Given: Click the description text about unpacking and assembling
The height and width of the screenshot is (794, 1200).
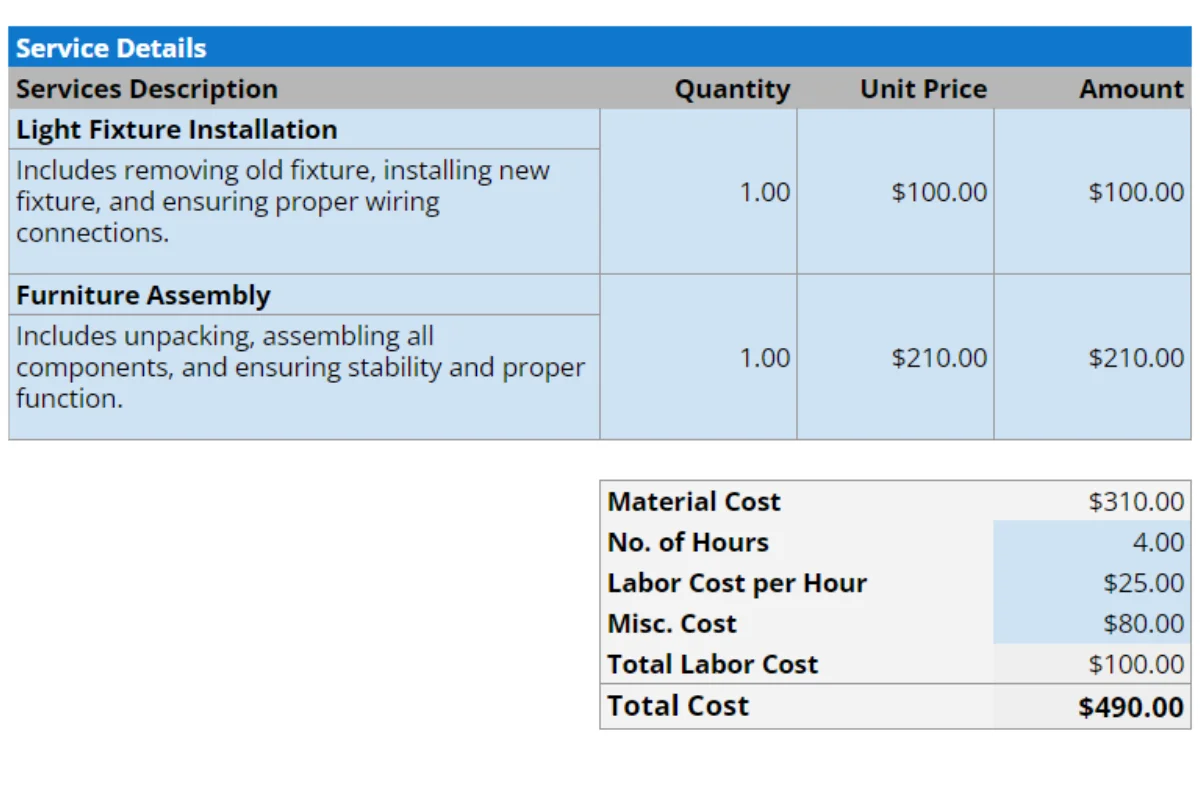Looking at the screenshot, I should [x=300, y=367].
